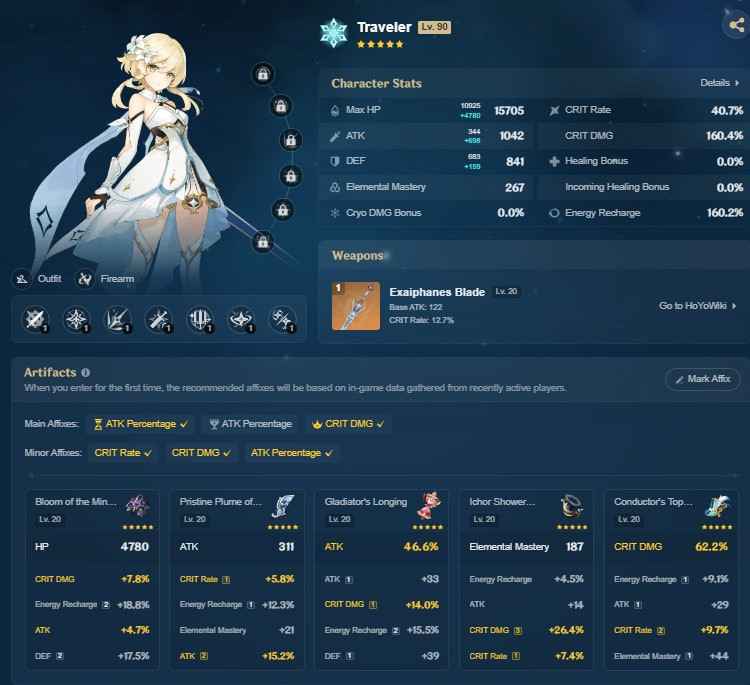Click the Bloom of the Mind flower icon
The height and width of the screenshot is (685, 750).
pyautogui.click(x=137, y=506)
